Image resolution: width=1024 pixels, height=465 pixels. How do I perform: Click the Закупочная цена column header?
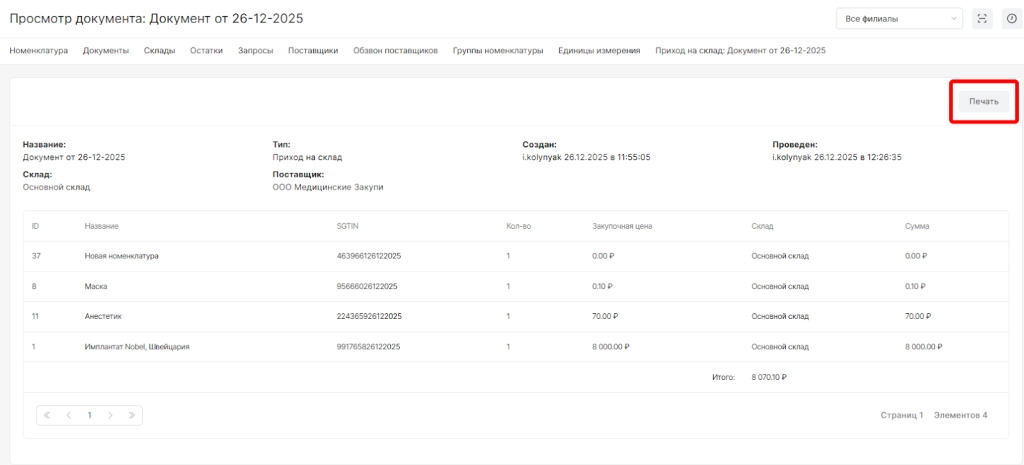coord(622,226)
